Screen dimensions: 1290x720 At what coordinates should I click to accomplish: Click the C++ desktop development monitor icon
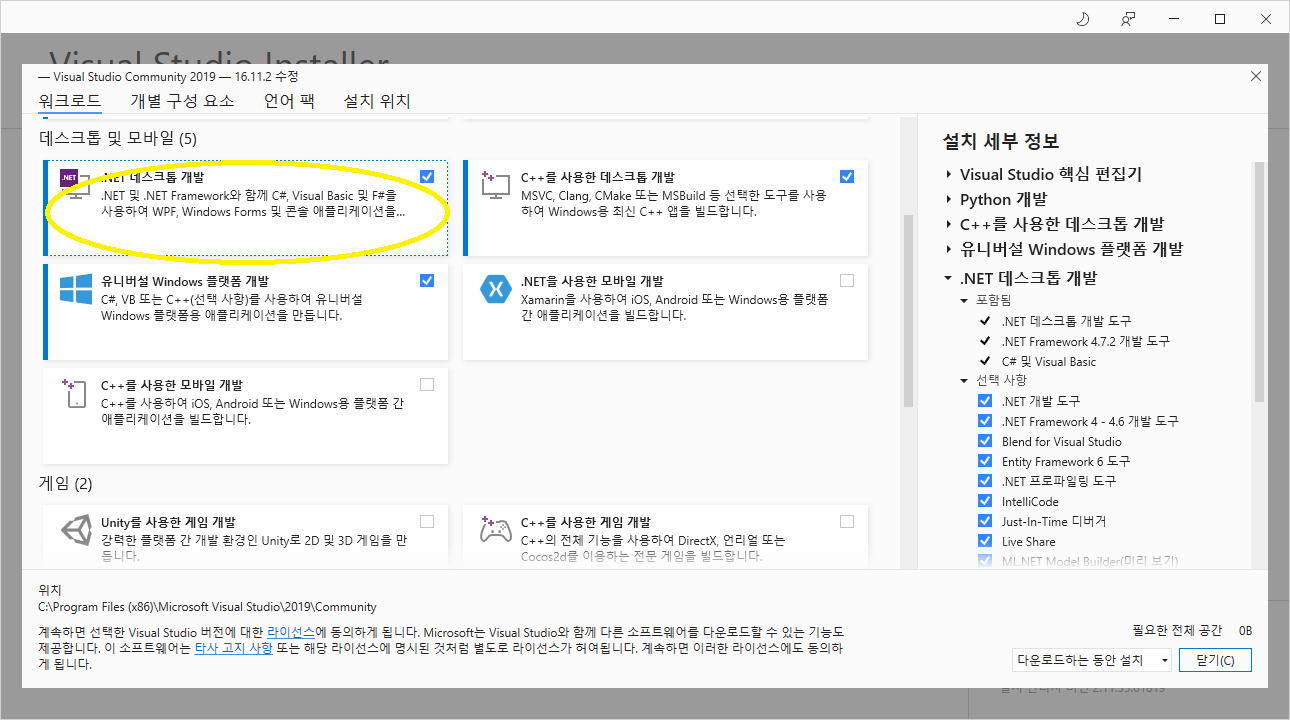point(496,185)
